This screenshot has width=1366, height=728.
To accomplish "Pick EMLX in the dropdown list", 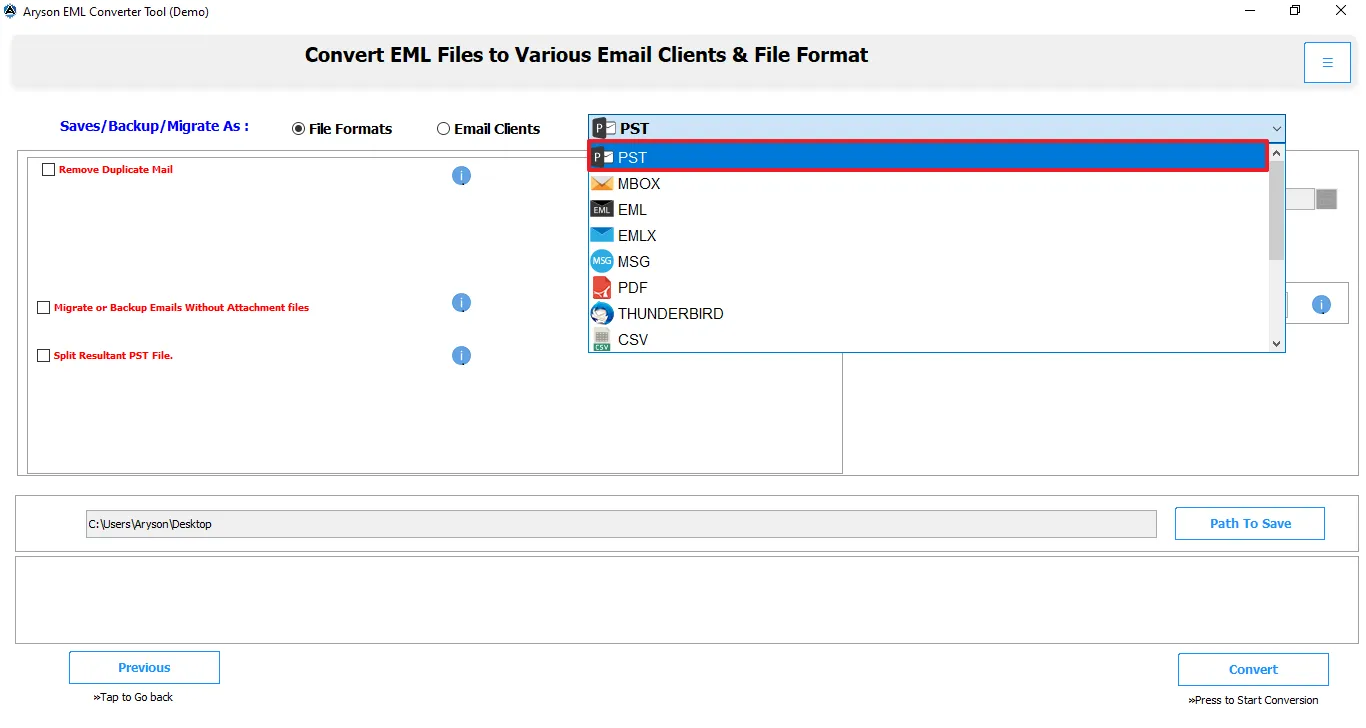I will point(637,236).
